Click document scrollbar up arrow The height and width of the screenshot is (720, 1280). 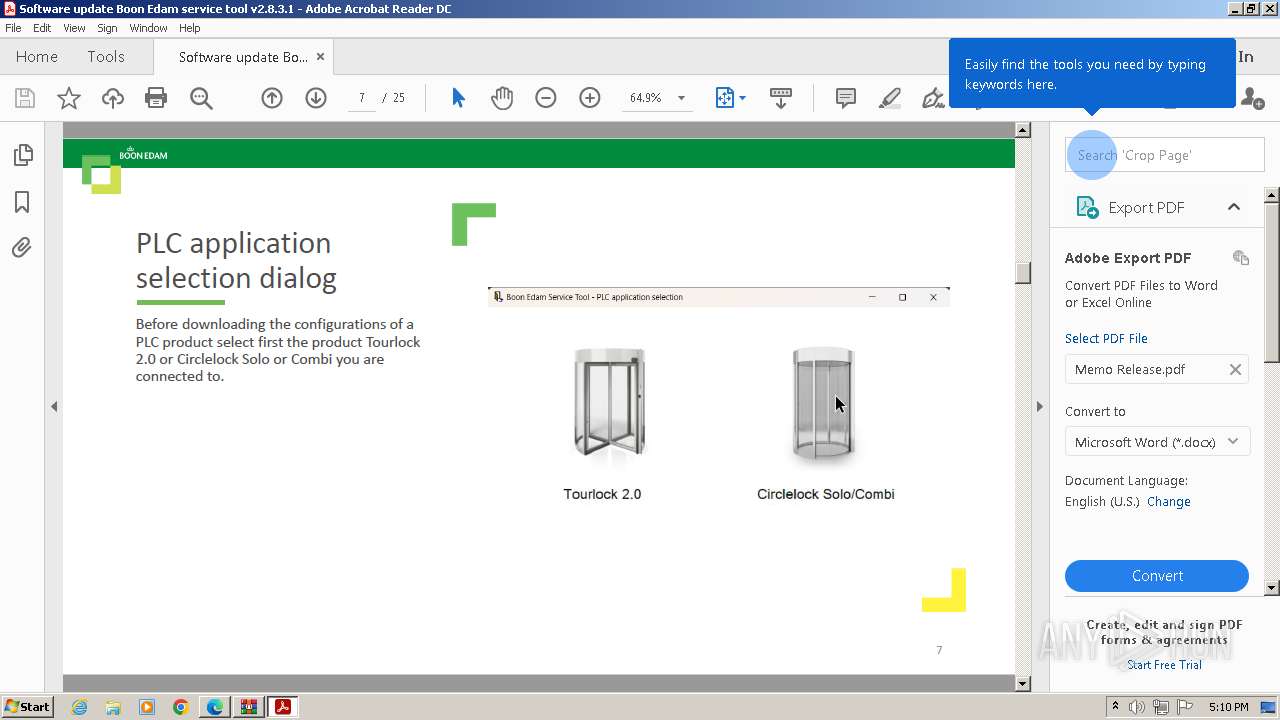(1023, 130)
